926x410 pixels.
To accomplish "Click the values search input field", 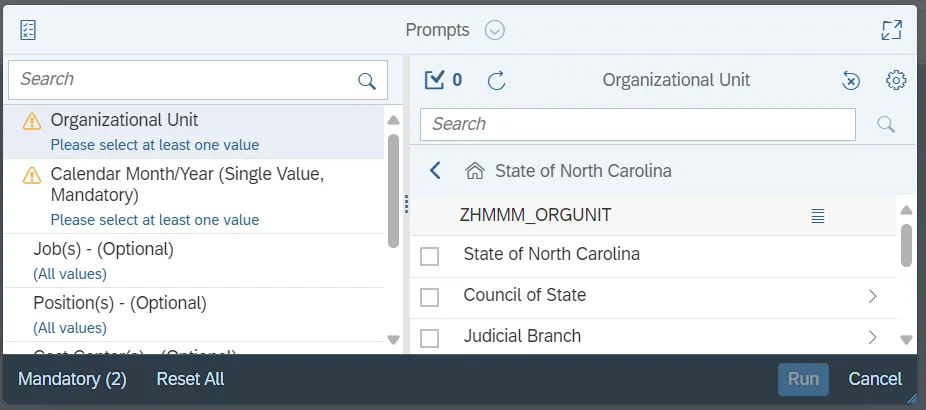I will click(637, 124).
